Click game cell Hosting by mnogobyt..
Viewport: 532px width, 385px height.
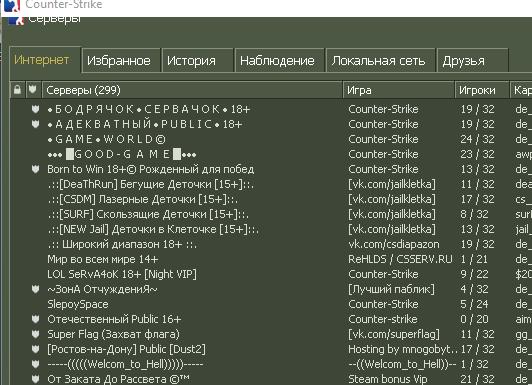tap(403, 349)
